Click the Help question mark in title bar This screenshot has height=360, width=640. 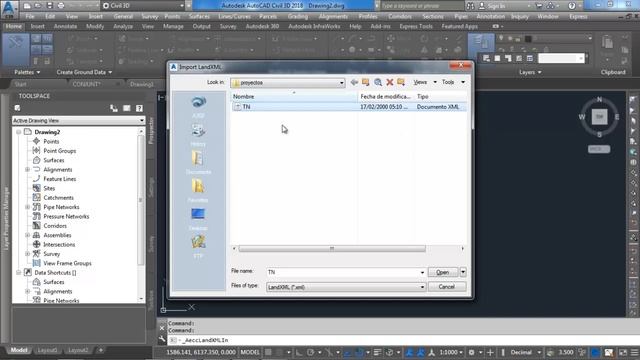point(571,6)
